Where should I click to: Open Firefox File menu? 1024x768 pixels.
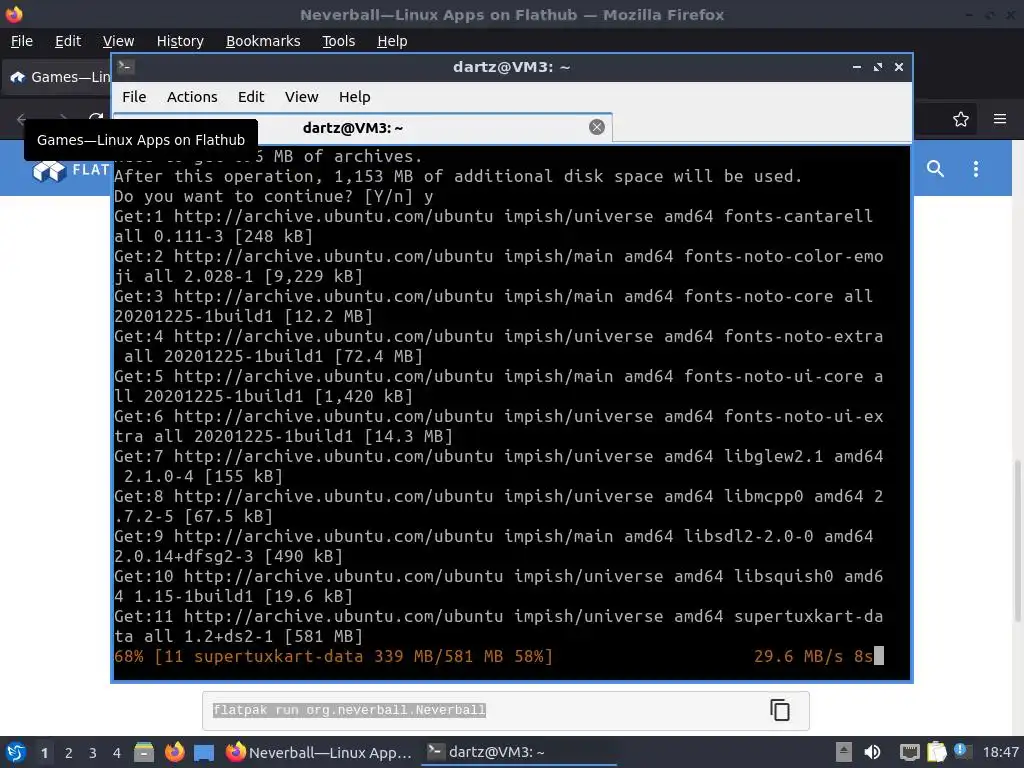point(22,41)
